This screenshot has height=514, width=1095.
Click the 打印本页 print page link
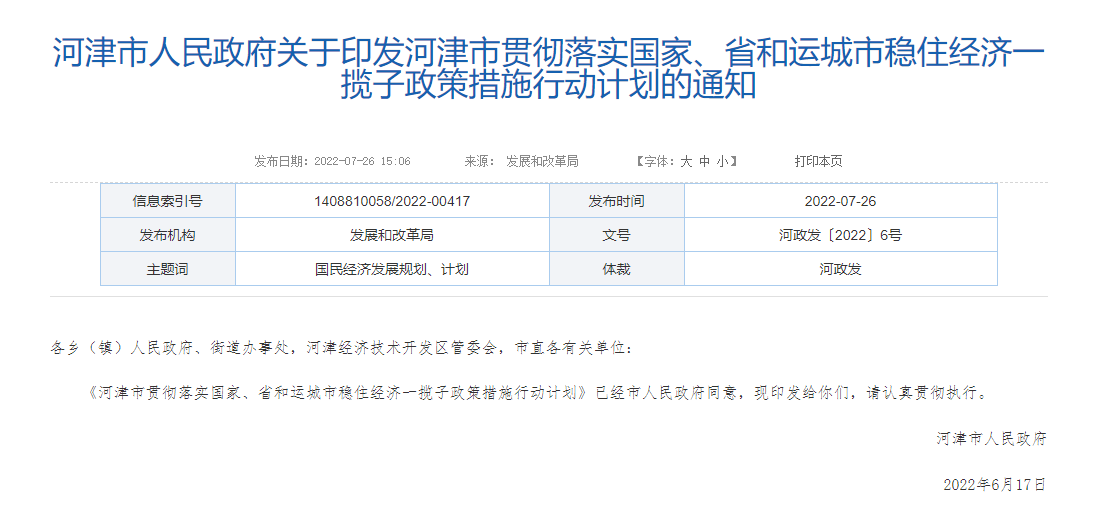click(818, 161)
